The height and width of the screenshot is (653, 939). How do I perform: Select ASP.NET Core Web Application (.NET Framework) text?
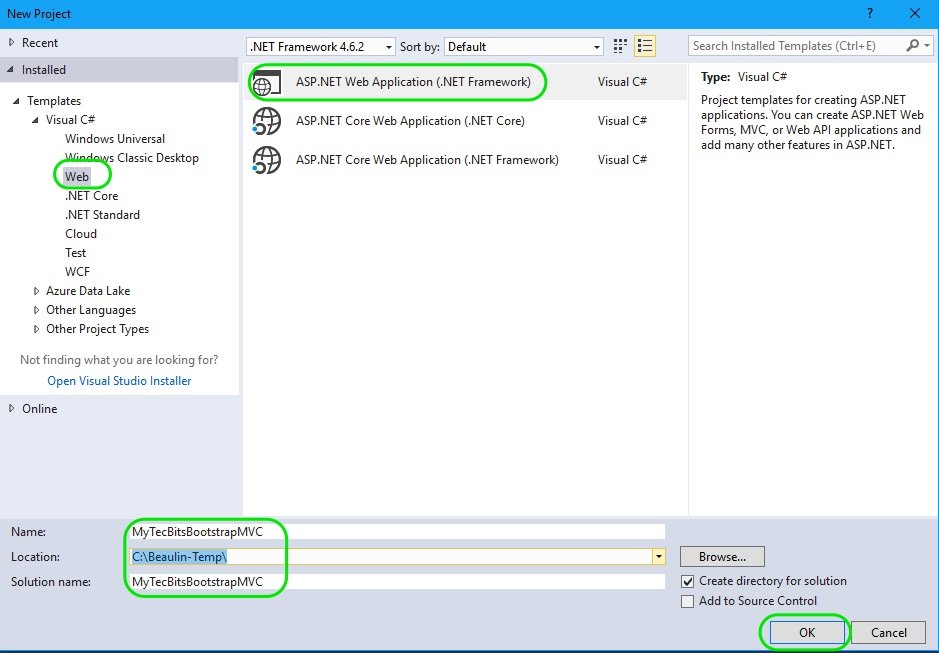tap(427, 160)
